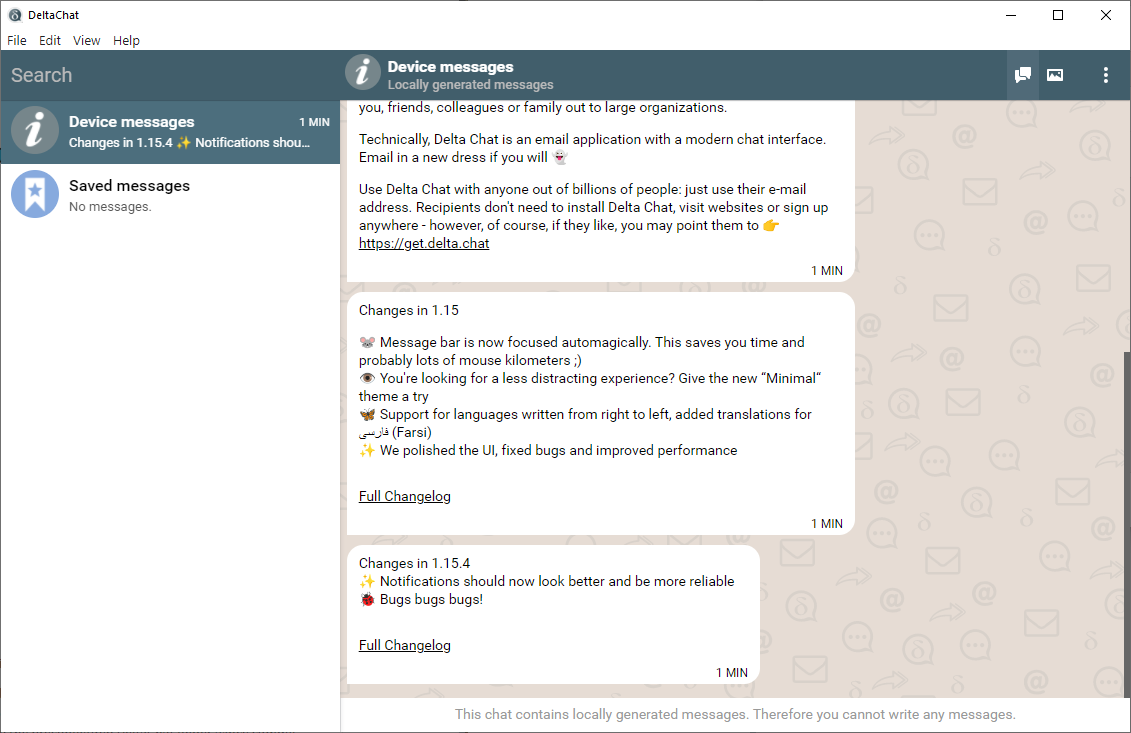Click the 'Changes in 1.15' message heading

(408, 310)
